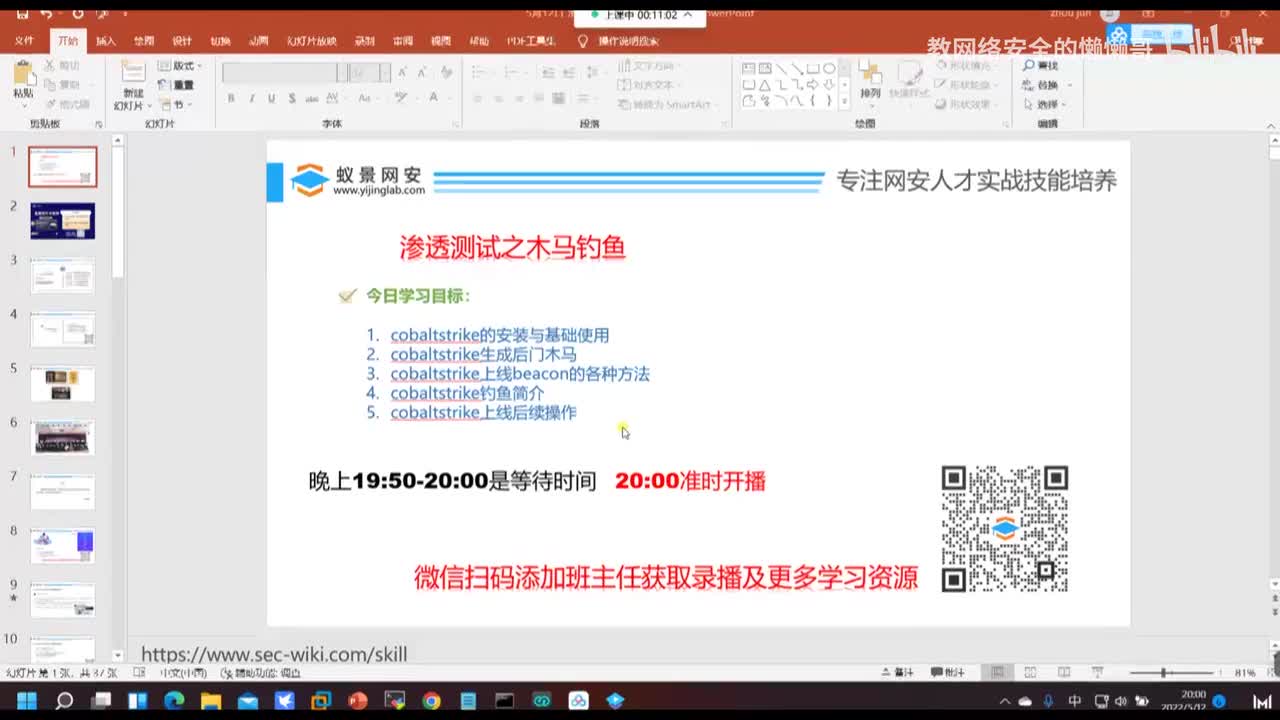Click the font color A icon
This screenshot has height=720, width=1280.
click(x=433, y=98)
